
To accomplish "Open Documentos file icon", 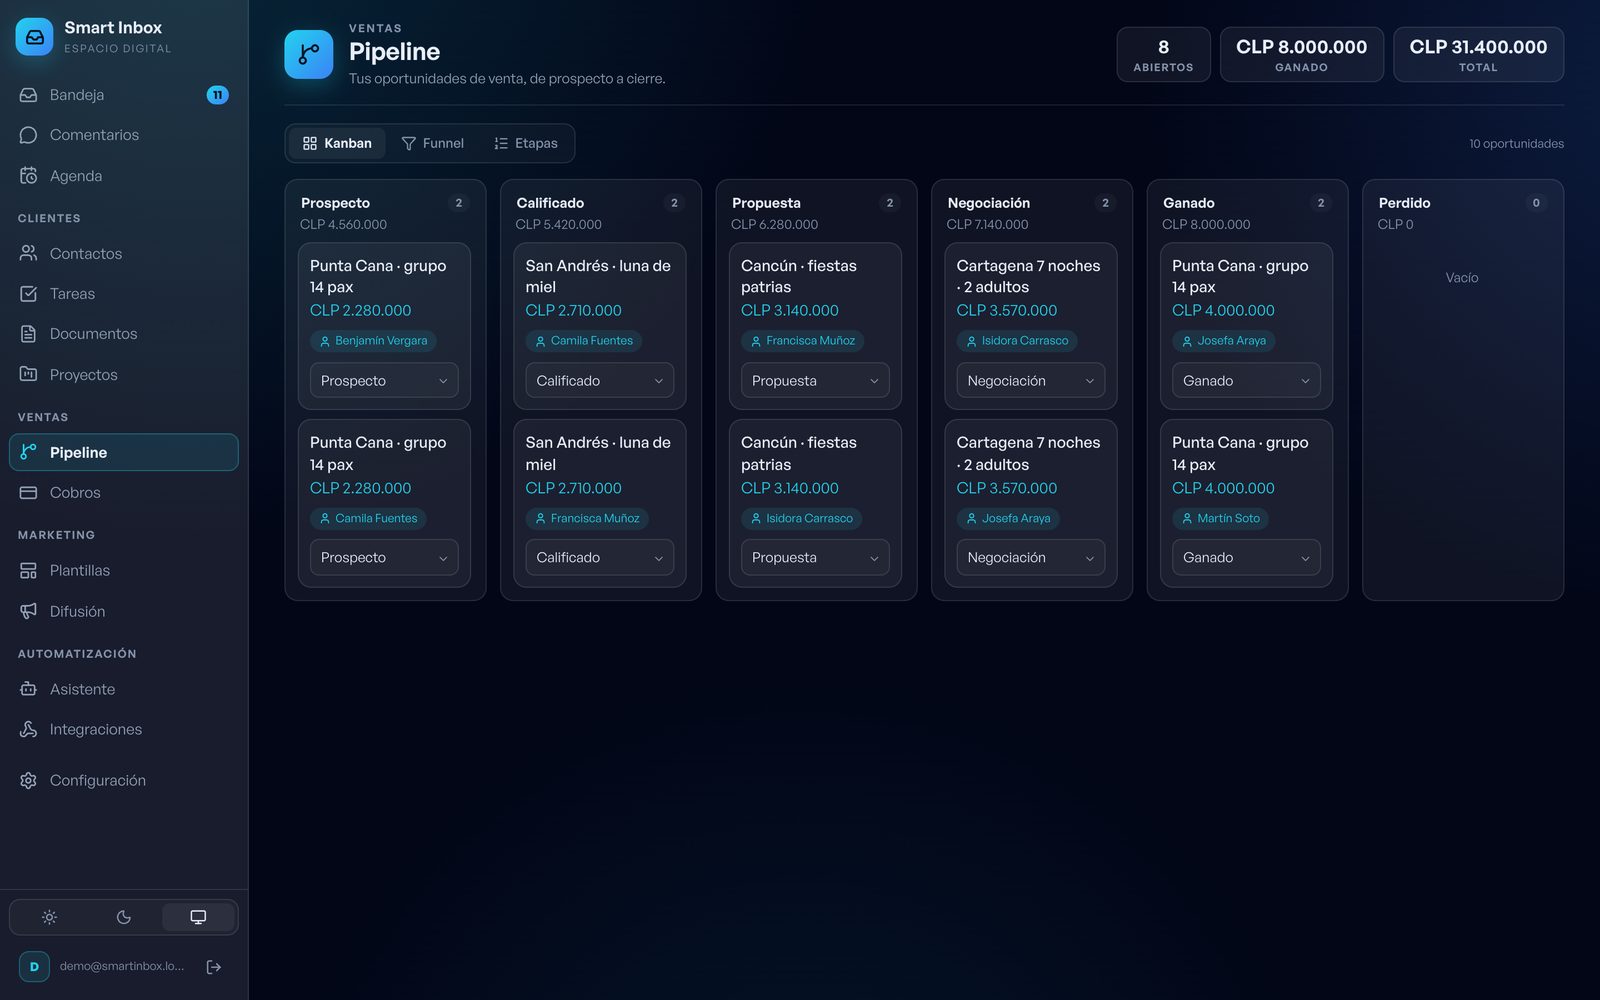I will coord(28,334).
